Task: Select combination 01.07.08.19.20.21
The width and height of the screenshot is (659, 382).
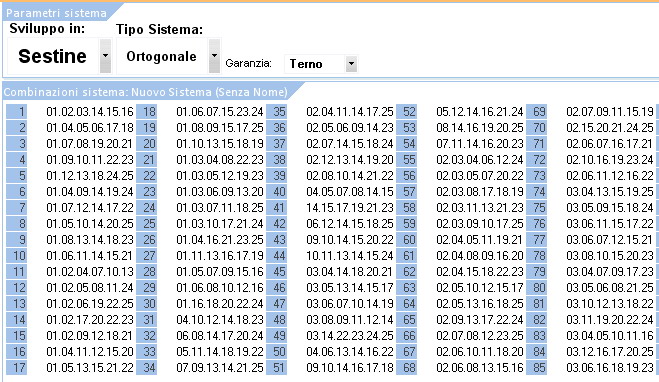Action: [x=89, y=144]
